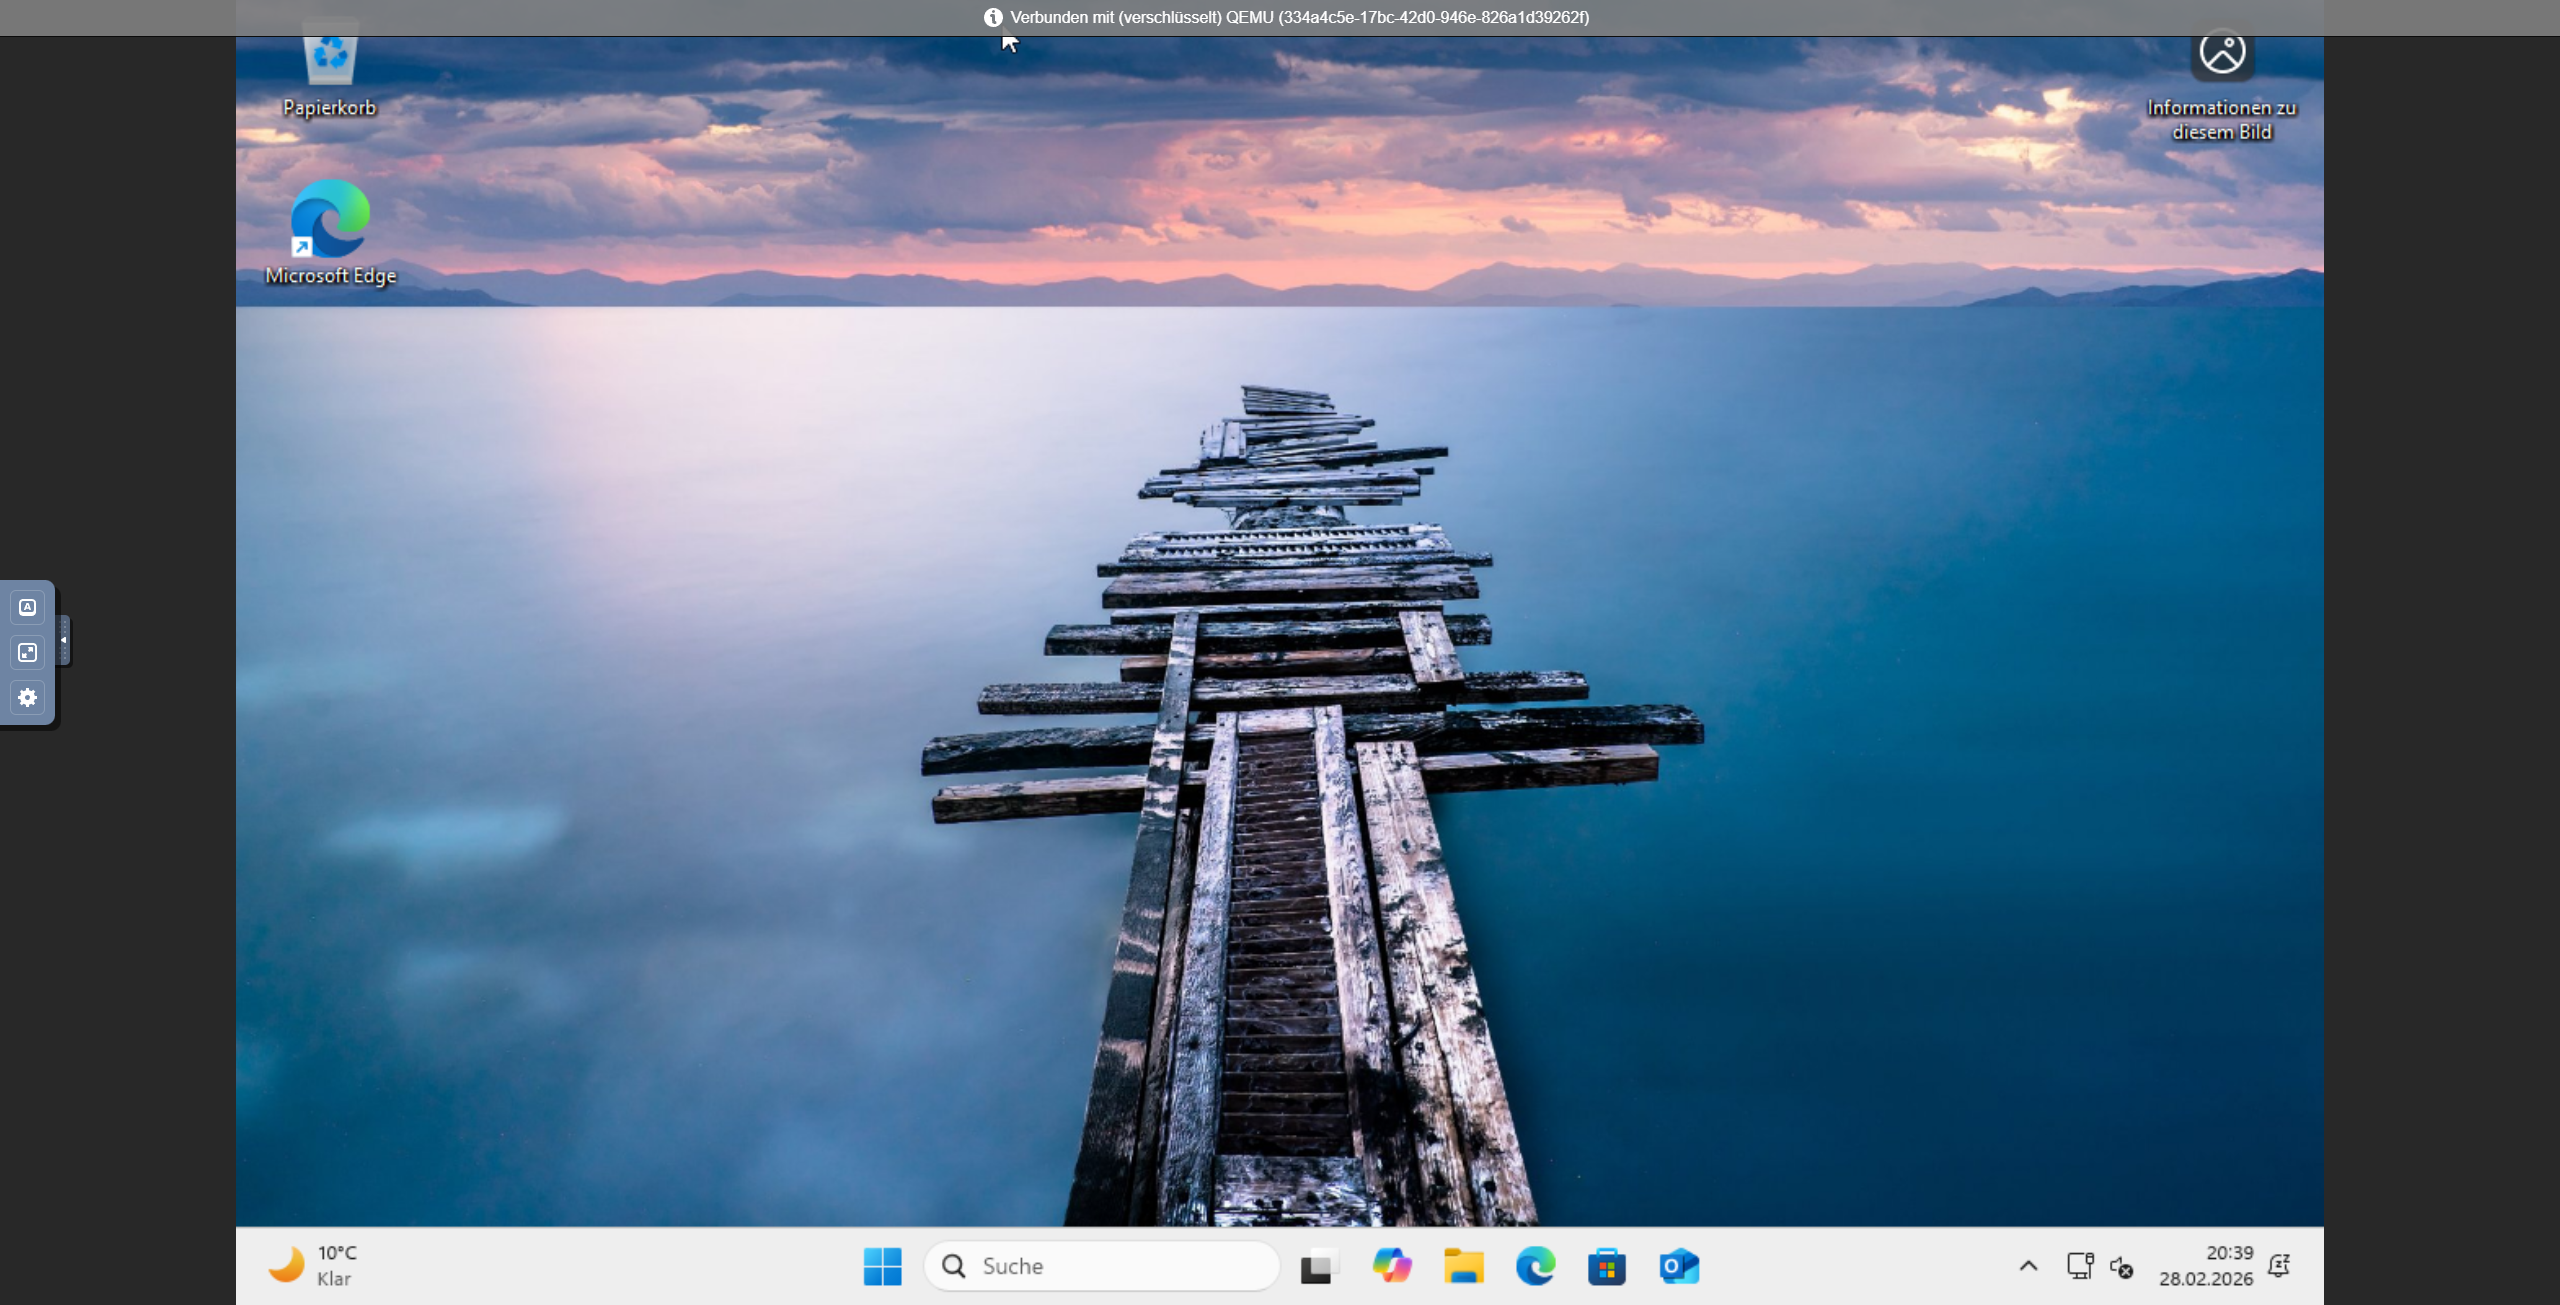Open the noVNC extra keys panel
The width and height of the screenshot is (2560, 1305).
[28, 607]
